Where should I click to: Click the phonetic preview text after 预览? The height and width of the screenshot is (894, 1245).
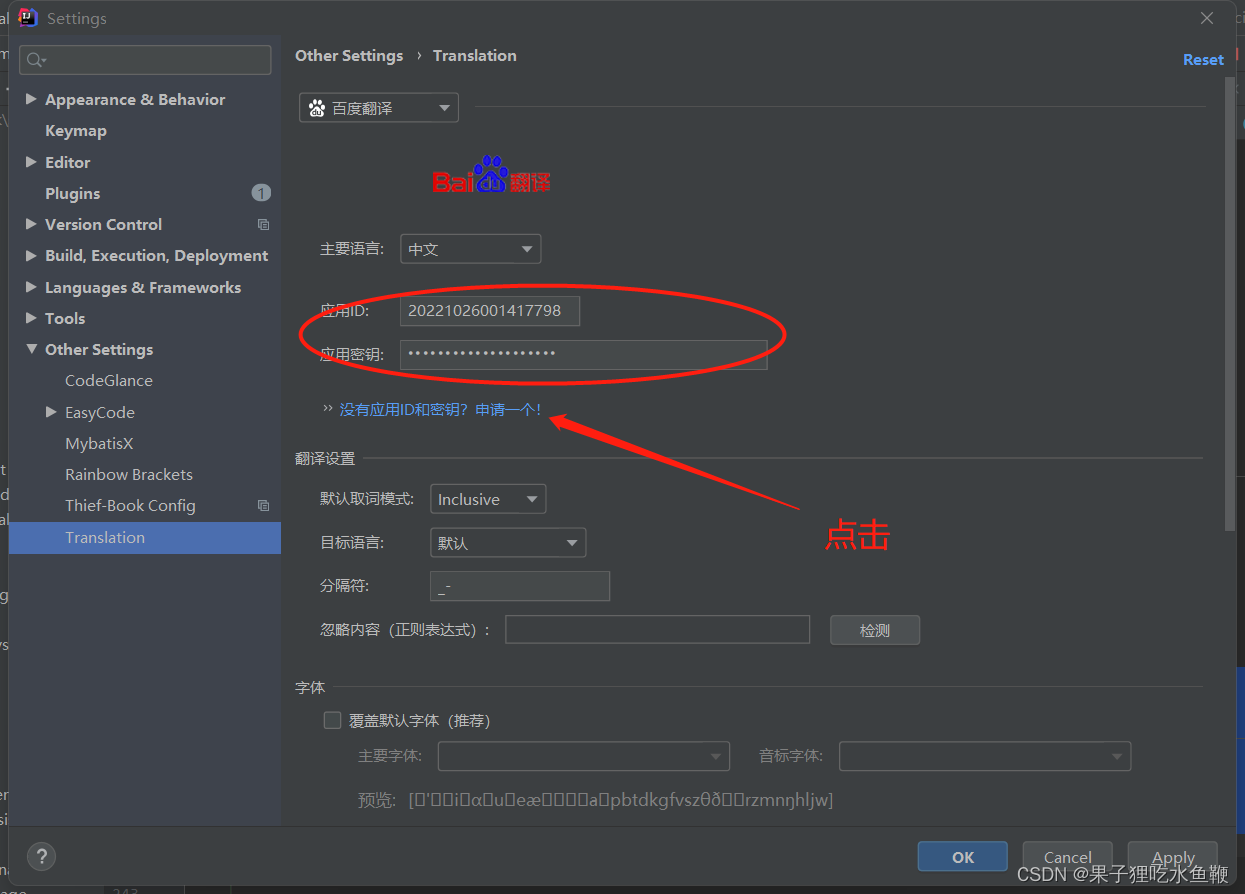click(621, 800)
